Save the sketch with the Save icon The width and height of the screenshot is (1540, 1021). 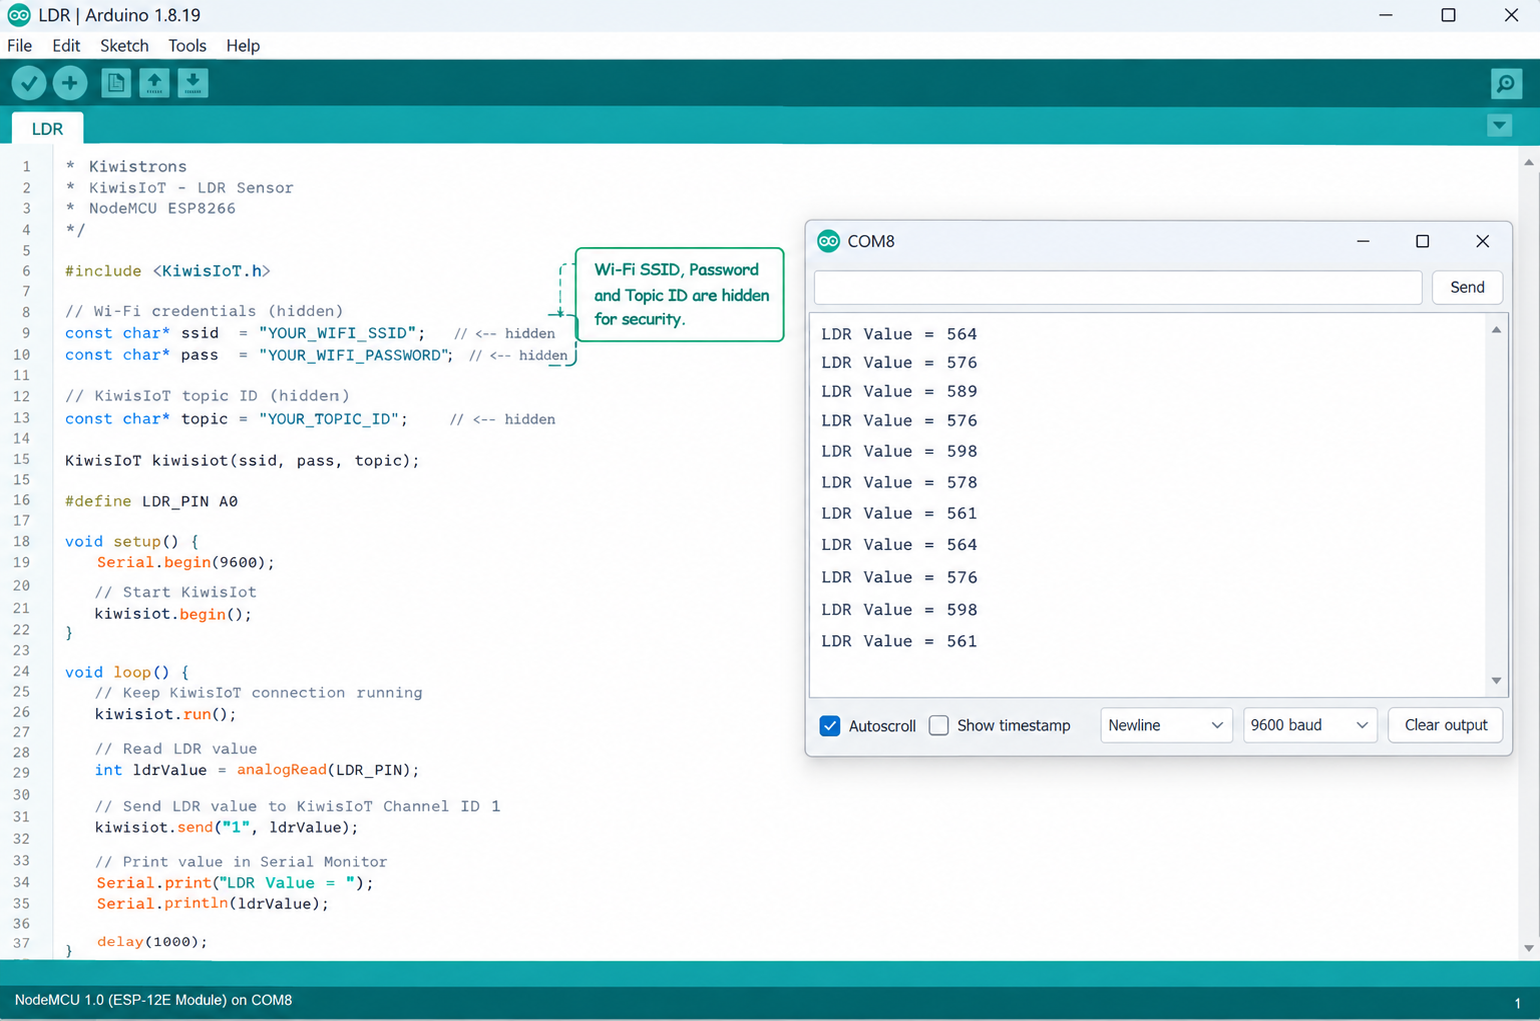(193, 83)
